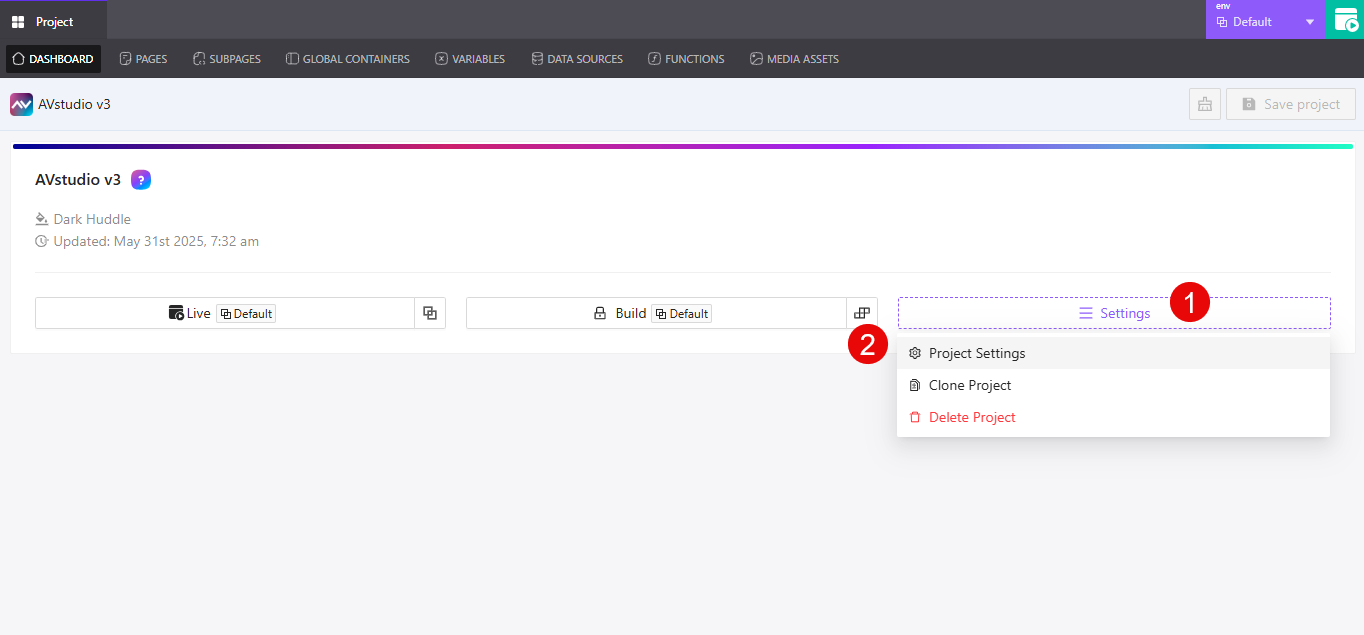Image resolution: width=1364 pixels, height=635 pixels.
Task: Switch to the PAGES tab
Action: (143, 58)
